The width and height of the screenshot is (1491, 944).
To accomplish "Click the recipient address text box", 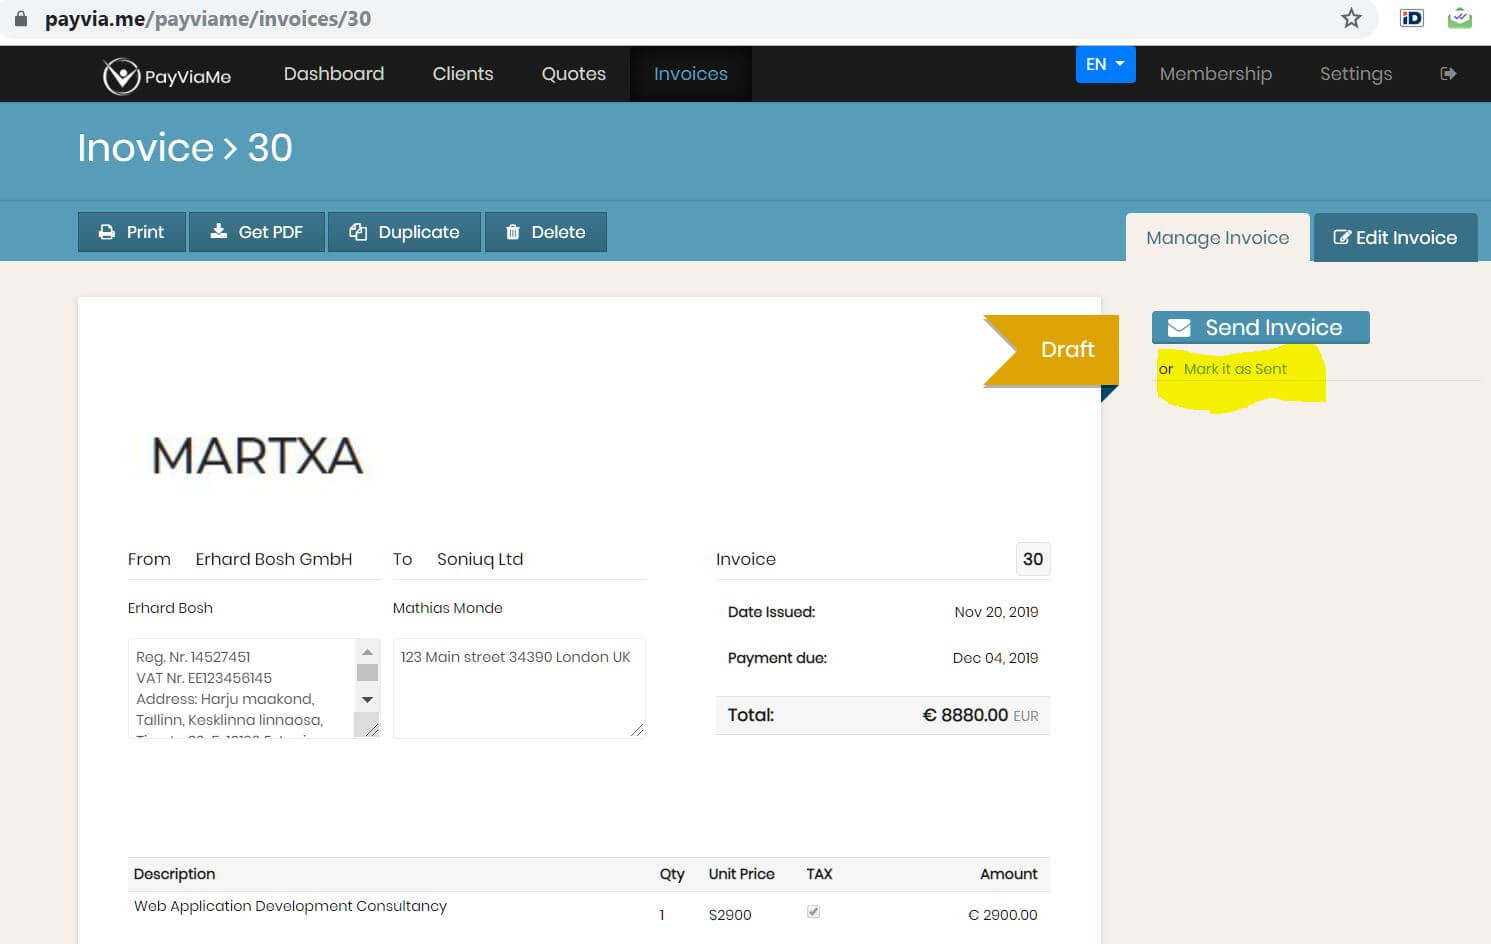I will pos(519,688).
